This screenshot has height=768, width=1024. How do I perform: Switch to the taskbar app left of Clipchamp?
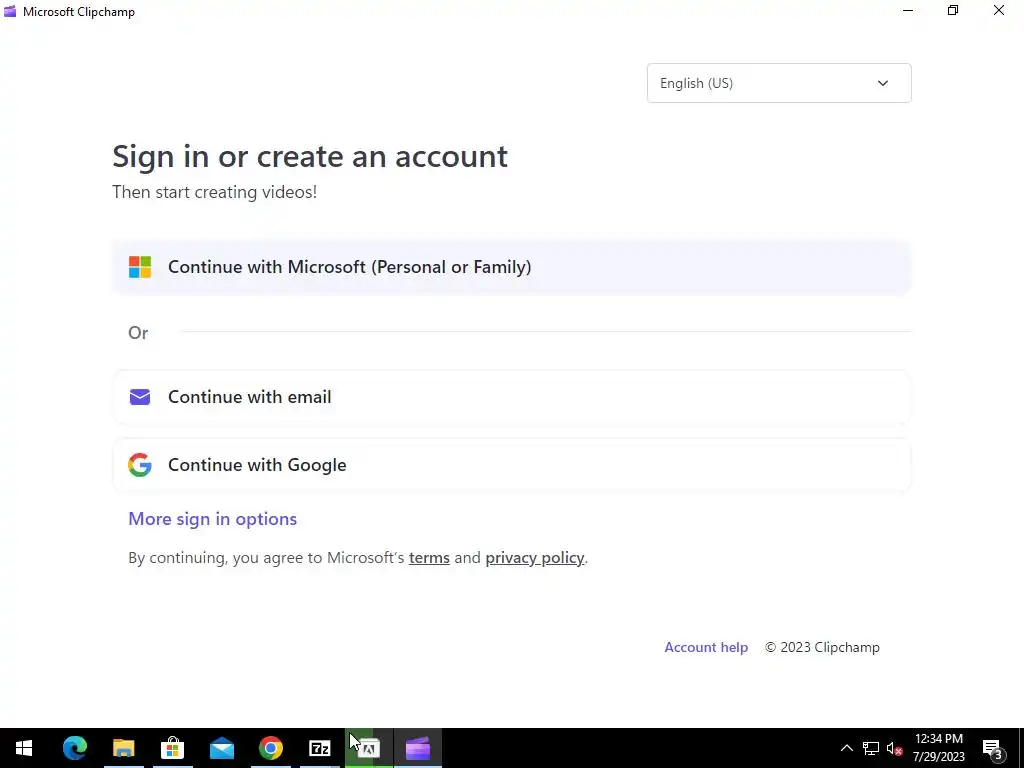pyautogui.click(x=369, y=748)
